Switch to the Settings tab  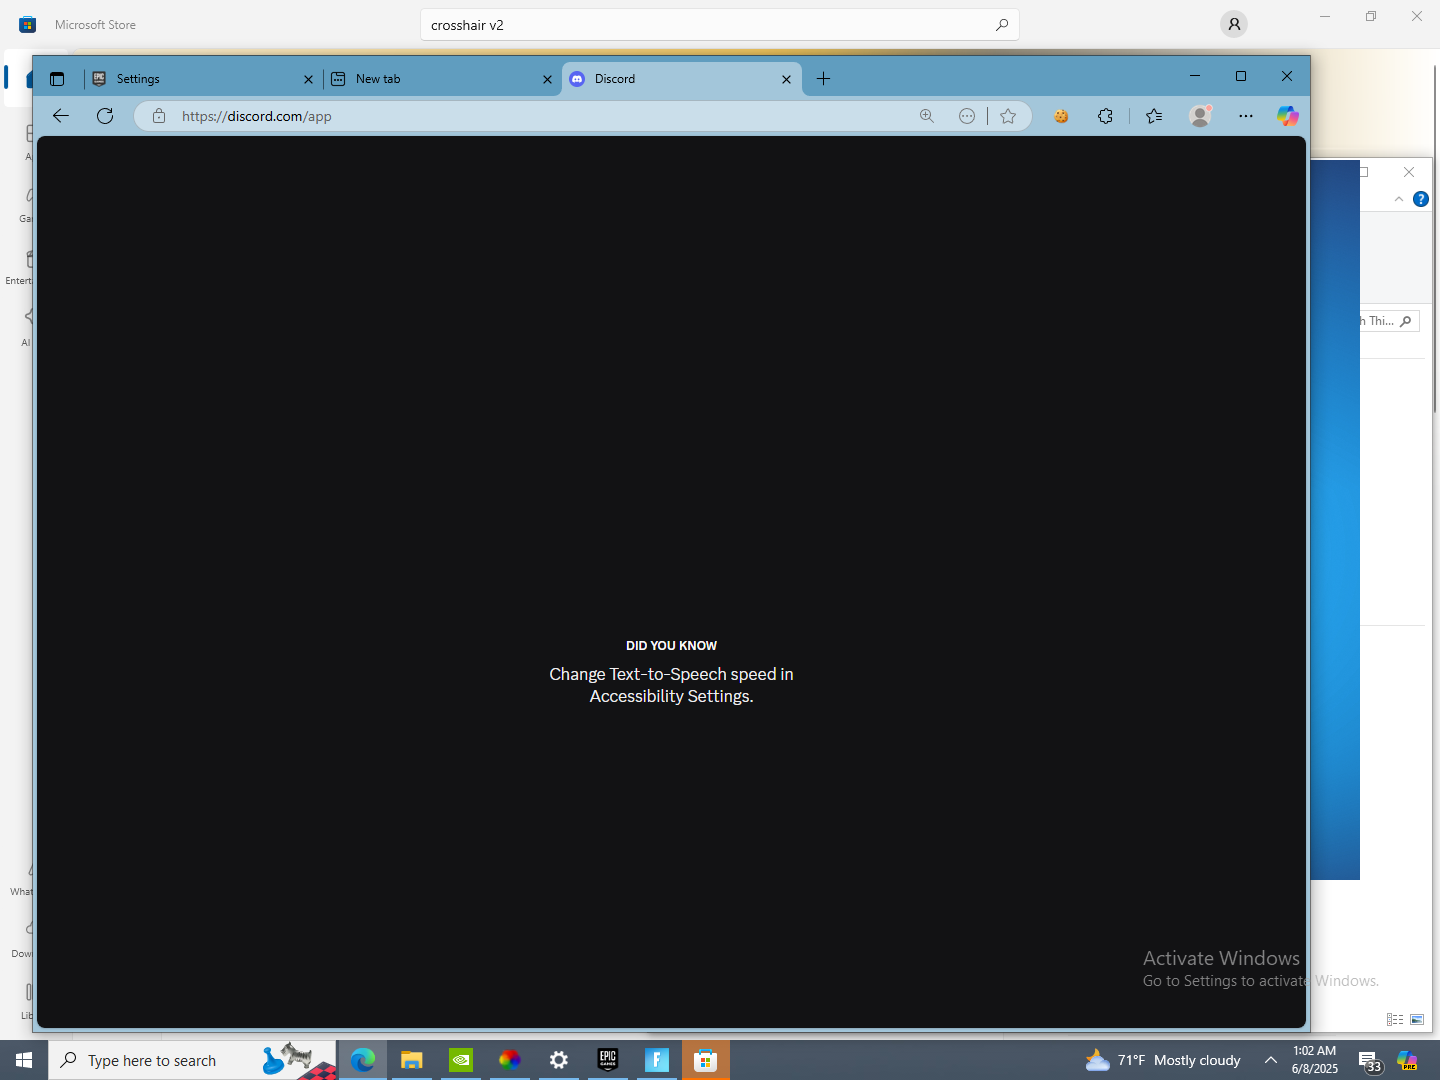pyautogui.click(x=203, y=79)
